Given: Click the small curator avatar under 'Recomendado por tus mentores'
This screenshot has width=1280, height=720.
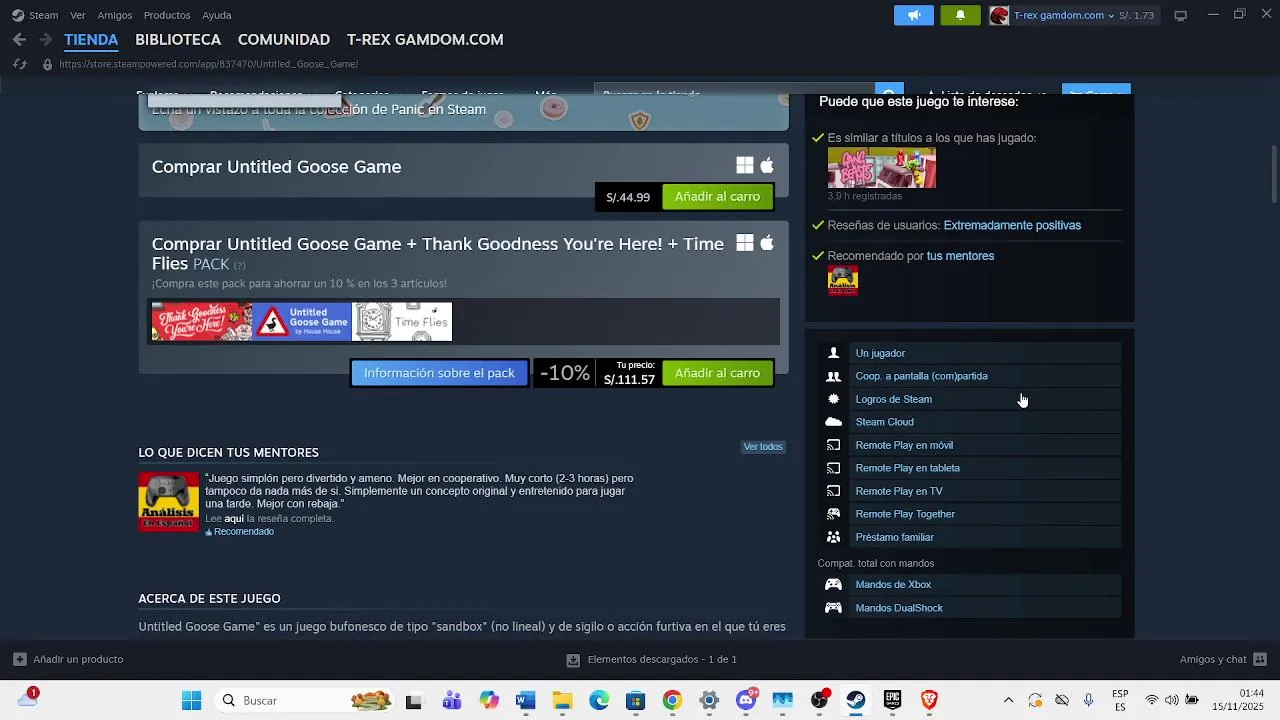Looking at the screenshot, I should [843, 281].
